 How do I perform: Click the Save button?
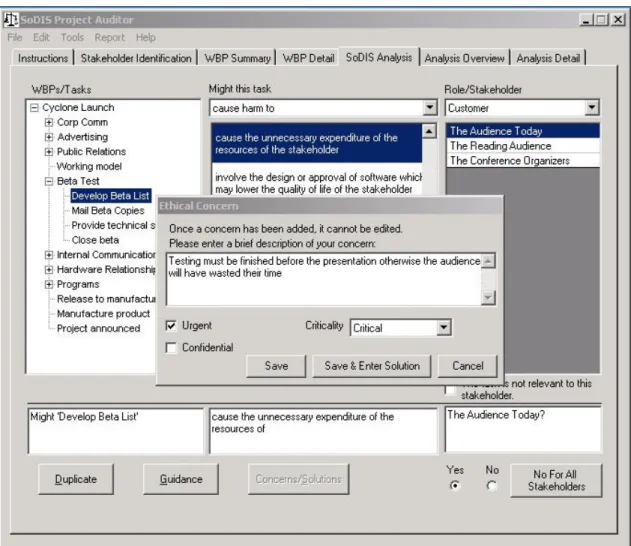click(x=276, y=366)
